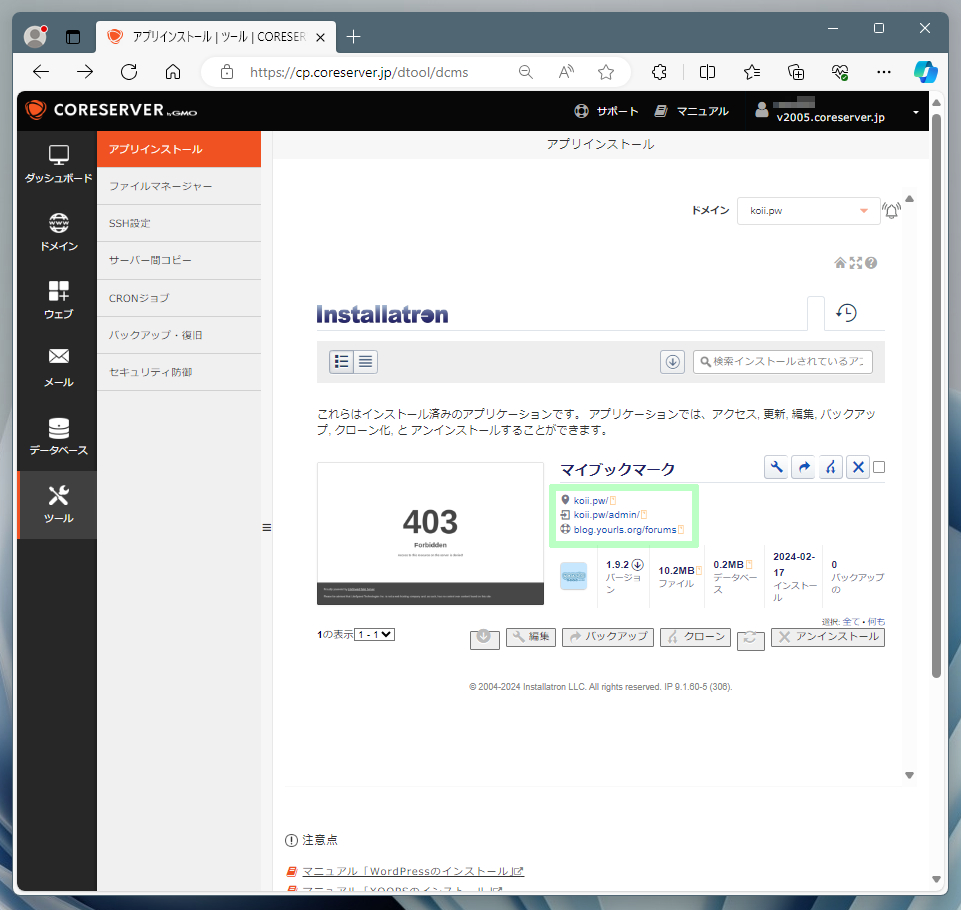Click the アプリインストール browser tab

click(216, 37)
